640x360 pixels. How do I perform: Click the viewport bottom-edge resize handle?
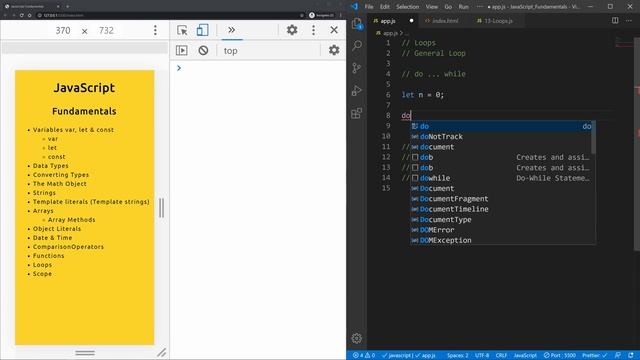point(85,353)
